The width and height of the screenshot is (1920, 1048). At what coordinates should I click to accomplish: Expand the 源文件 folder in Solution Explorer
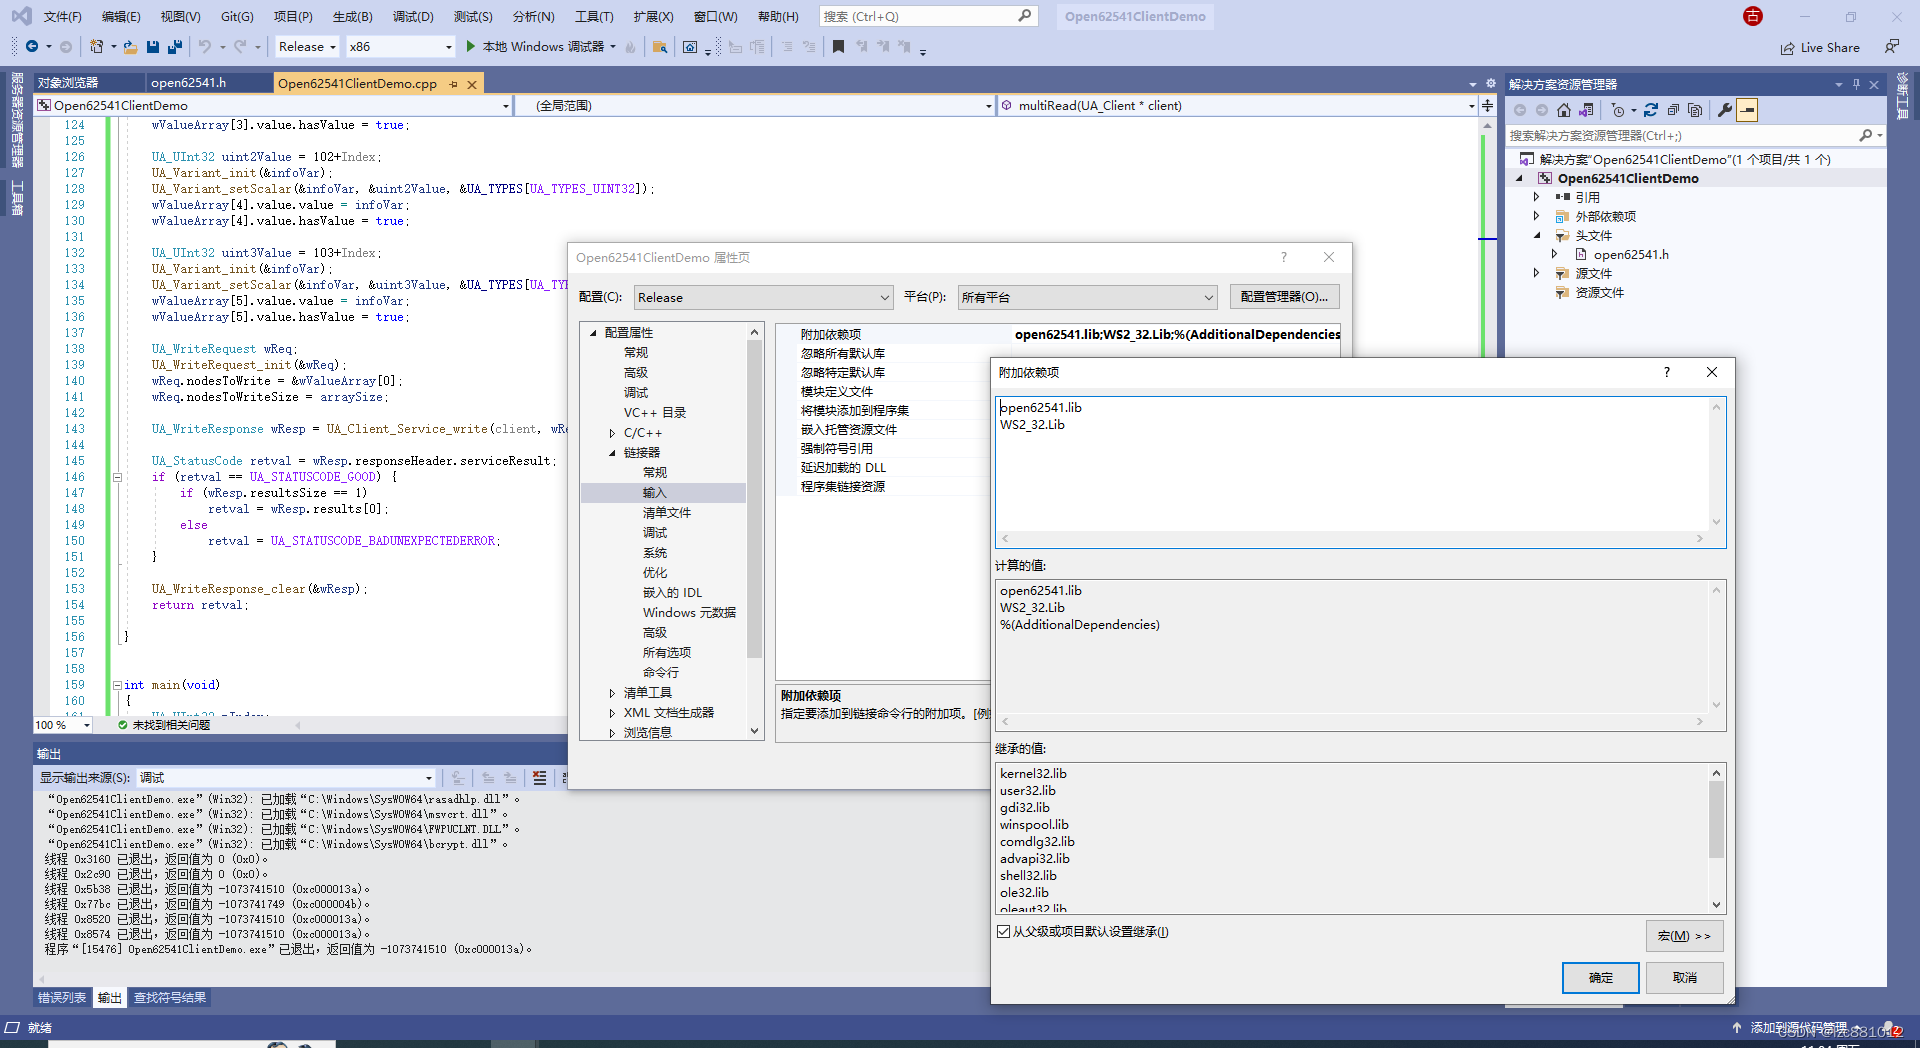click(x=1537, y=273)
